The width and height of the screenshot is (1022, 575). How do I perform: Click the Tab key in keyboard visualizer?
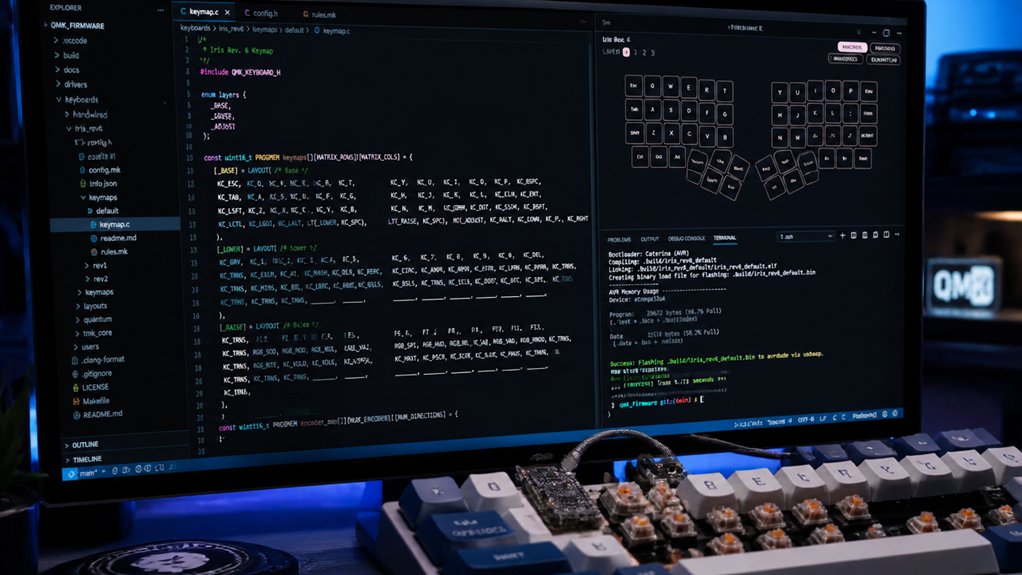(x=634, y=109)
